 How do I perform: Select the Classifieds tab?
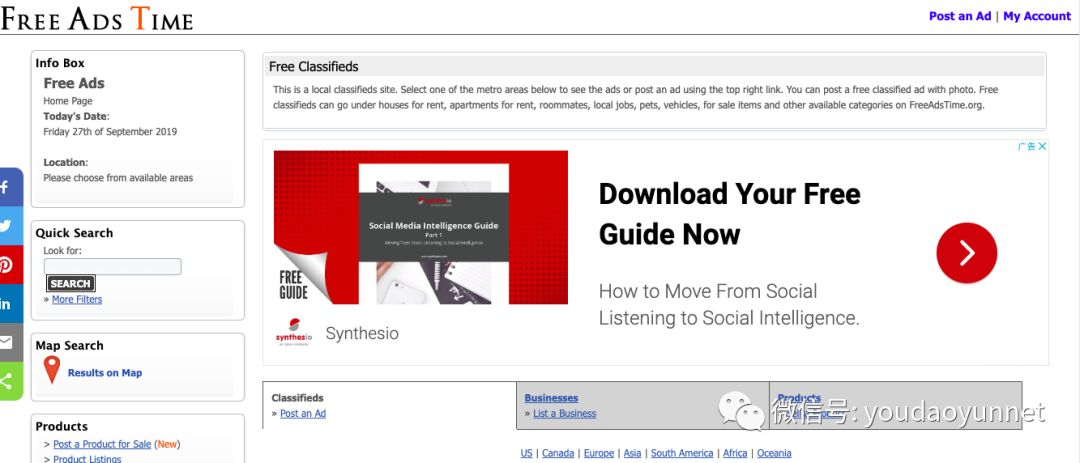coord(297,398)
